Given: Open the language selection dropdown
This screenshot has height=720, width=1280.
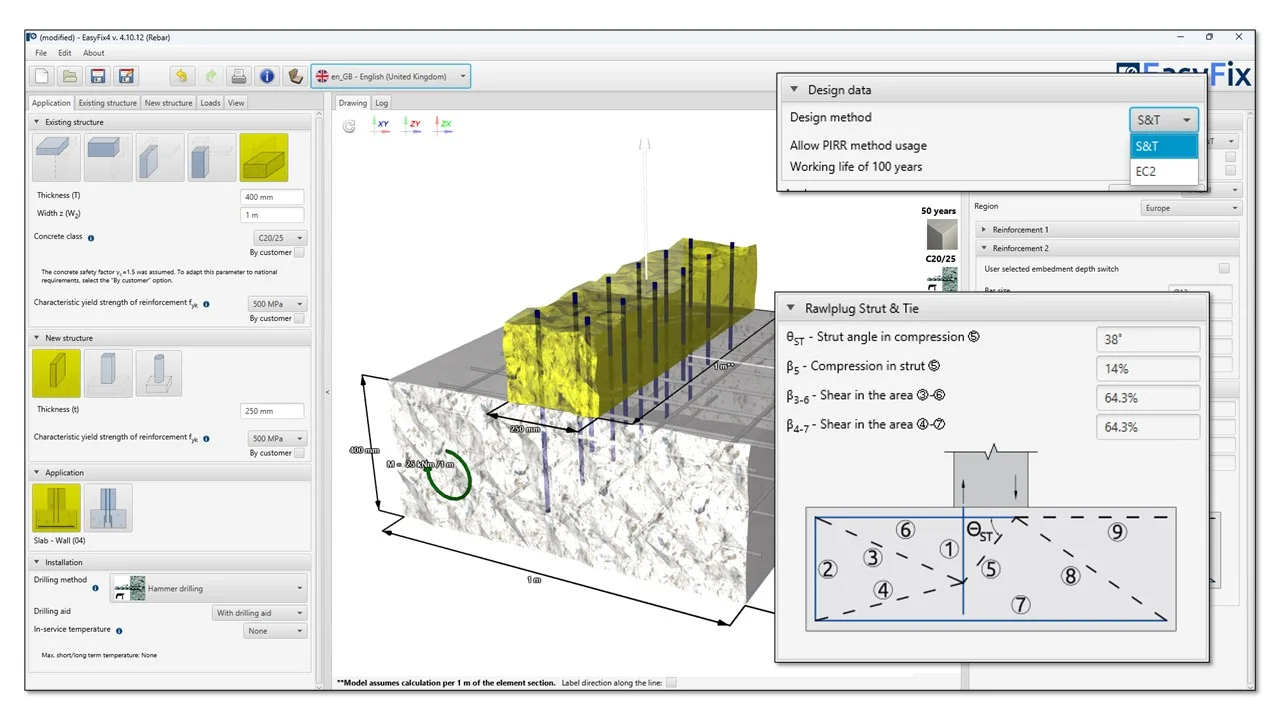Looking at the screenshot, I should [x=390, y=76].
